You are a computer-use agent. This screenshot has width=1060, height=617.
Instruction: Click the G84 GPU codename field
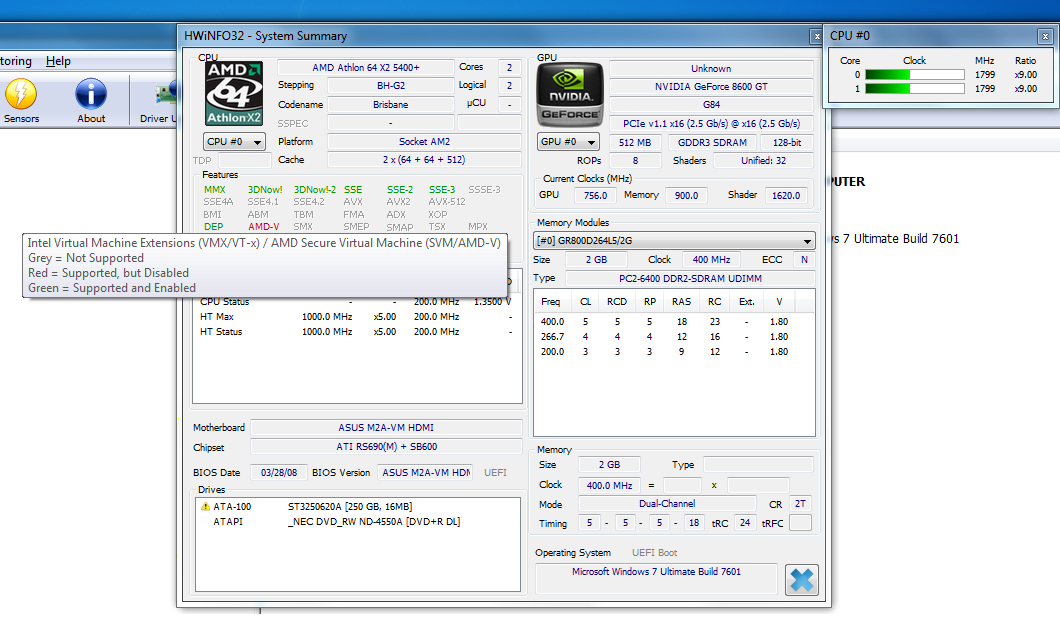(x=711, y=105)
